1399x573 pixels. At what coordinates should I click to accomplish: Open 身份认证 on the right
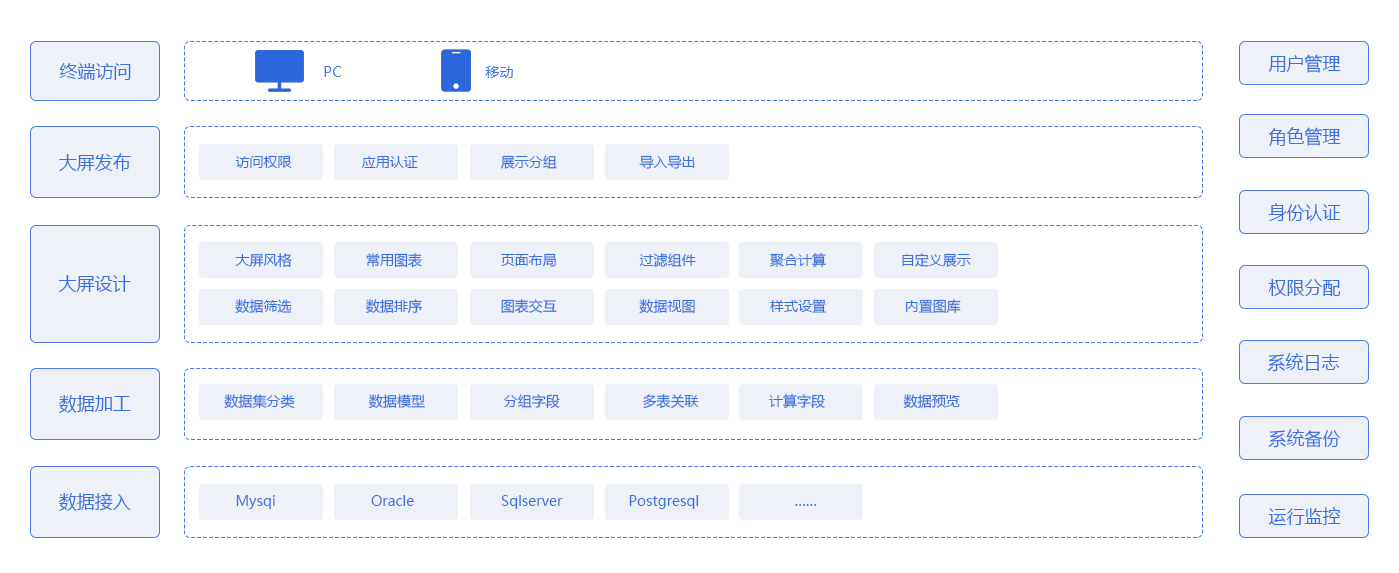coord(1304,212)
